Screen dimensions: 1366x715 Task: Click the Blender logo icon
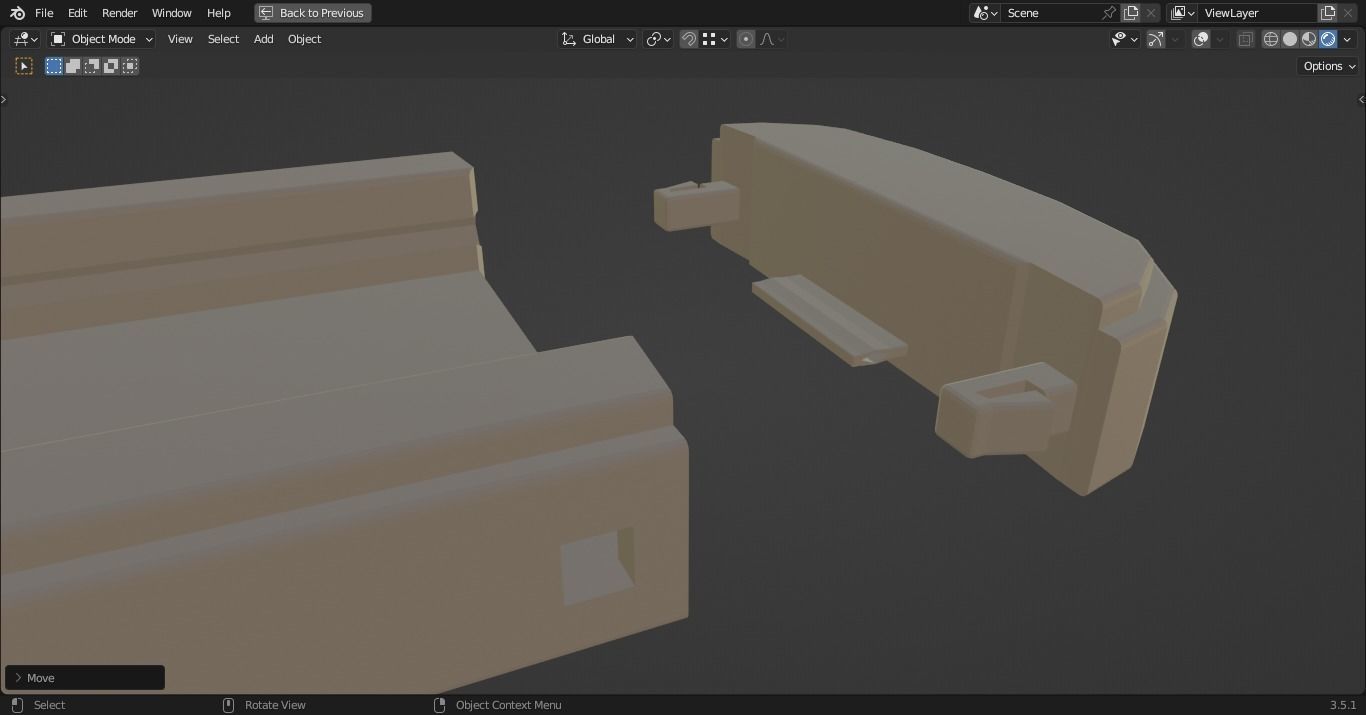click(x=17, y=13)
